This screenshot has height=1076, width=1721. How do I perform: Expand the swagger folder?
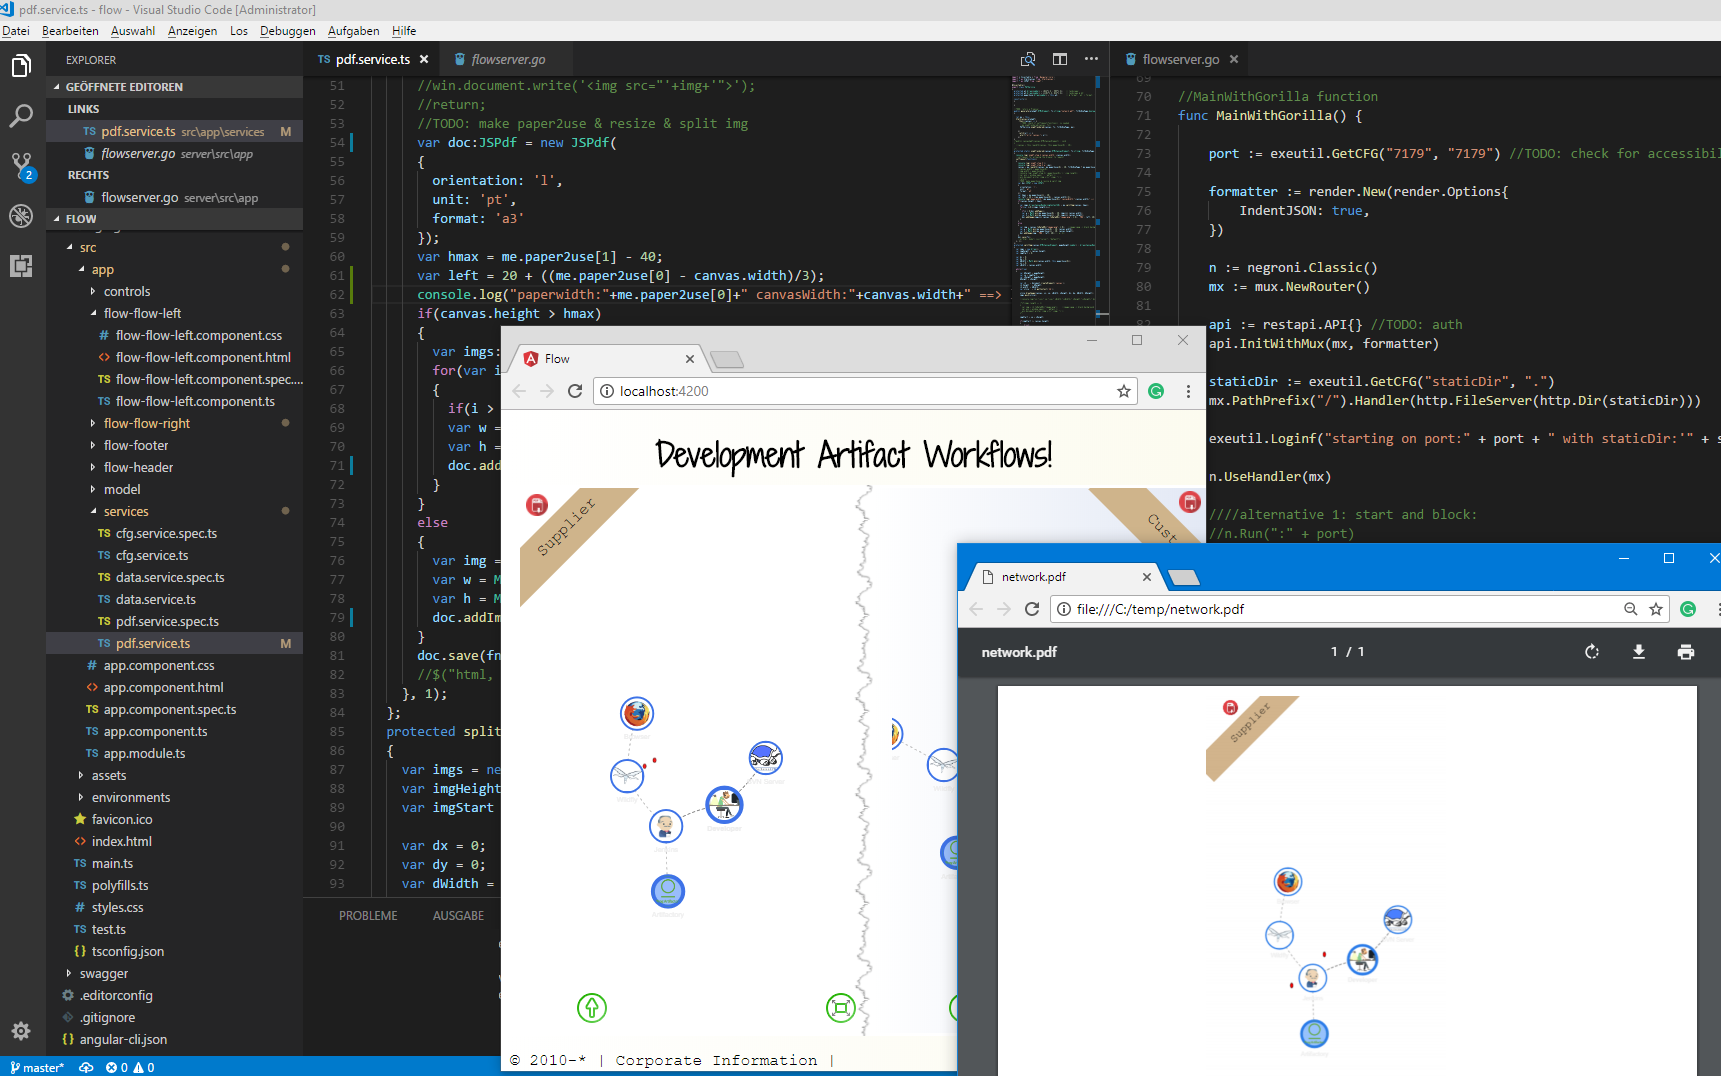[70, 973]
